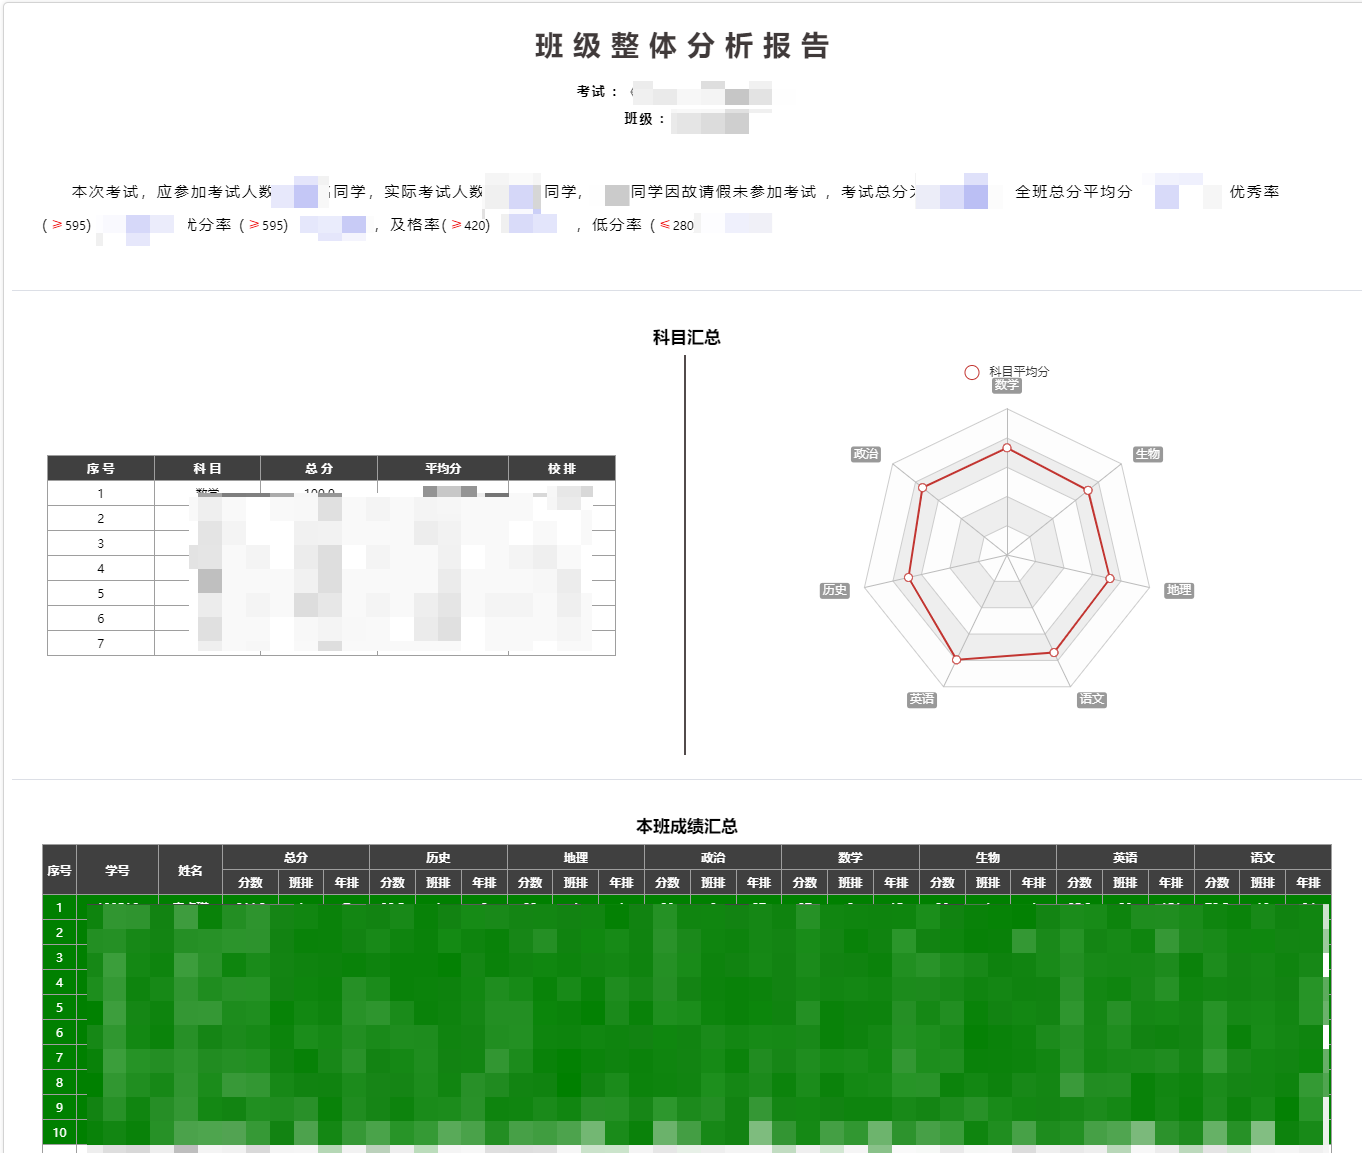The image size is (1362, 1153).
Task: Click the 班级： label near the top
Action: pyautogui.click(x=645, y=118)
